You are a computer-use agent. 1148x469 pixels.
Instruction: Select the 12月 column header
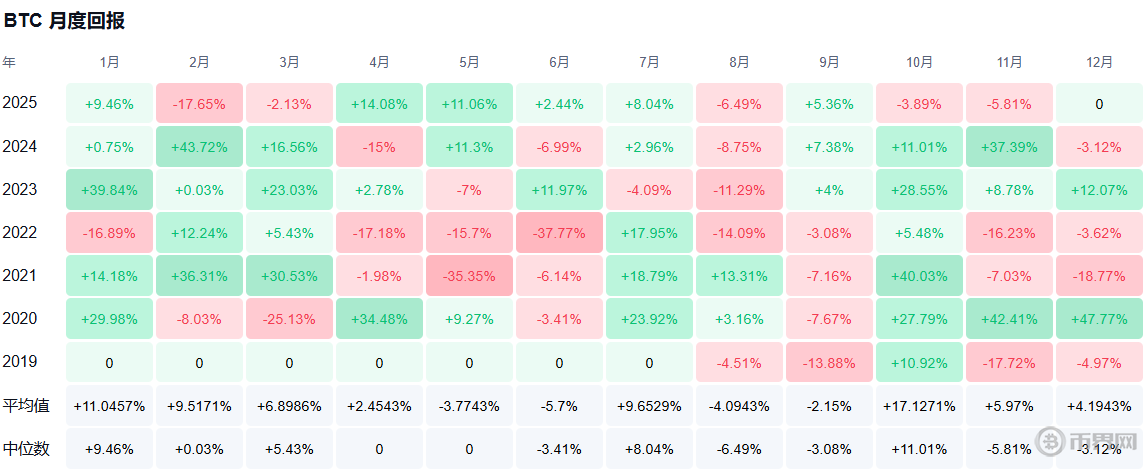1099,63
